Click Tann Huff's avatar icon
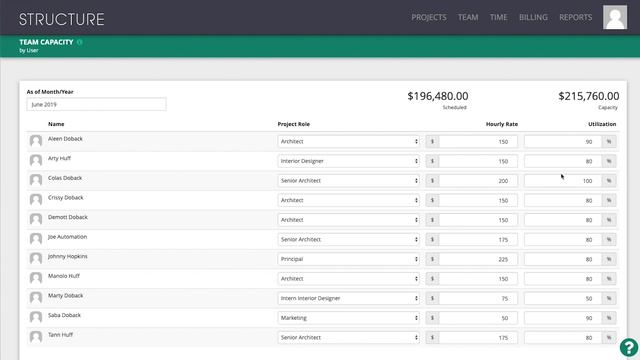Screen dimensions: 640x360 36,337
